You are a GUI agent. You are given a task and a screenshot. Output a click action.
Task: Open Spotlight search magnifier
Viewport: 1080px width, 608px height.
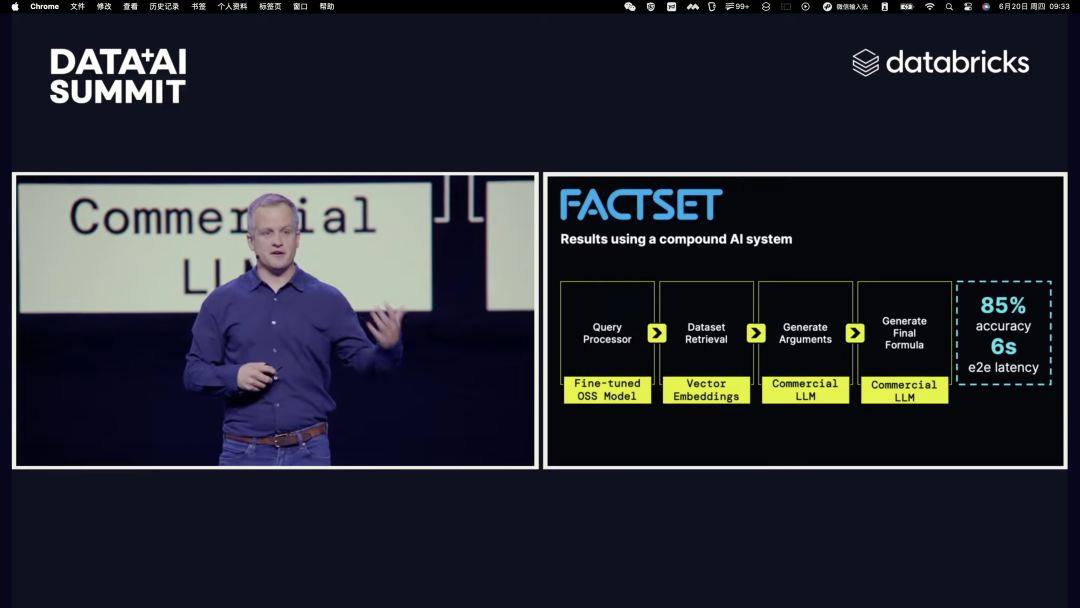(949, 6)
